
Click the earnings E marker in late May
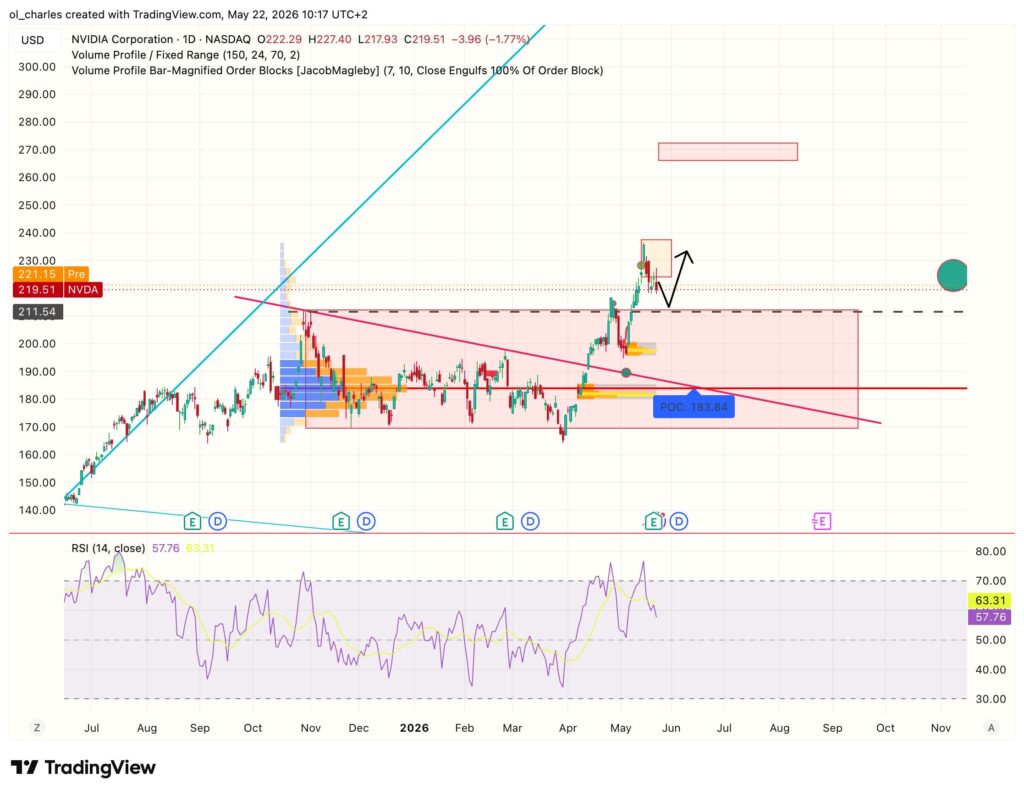tap(653, 521)
